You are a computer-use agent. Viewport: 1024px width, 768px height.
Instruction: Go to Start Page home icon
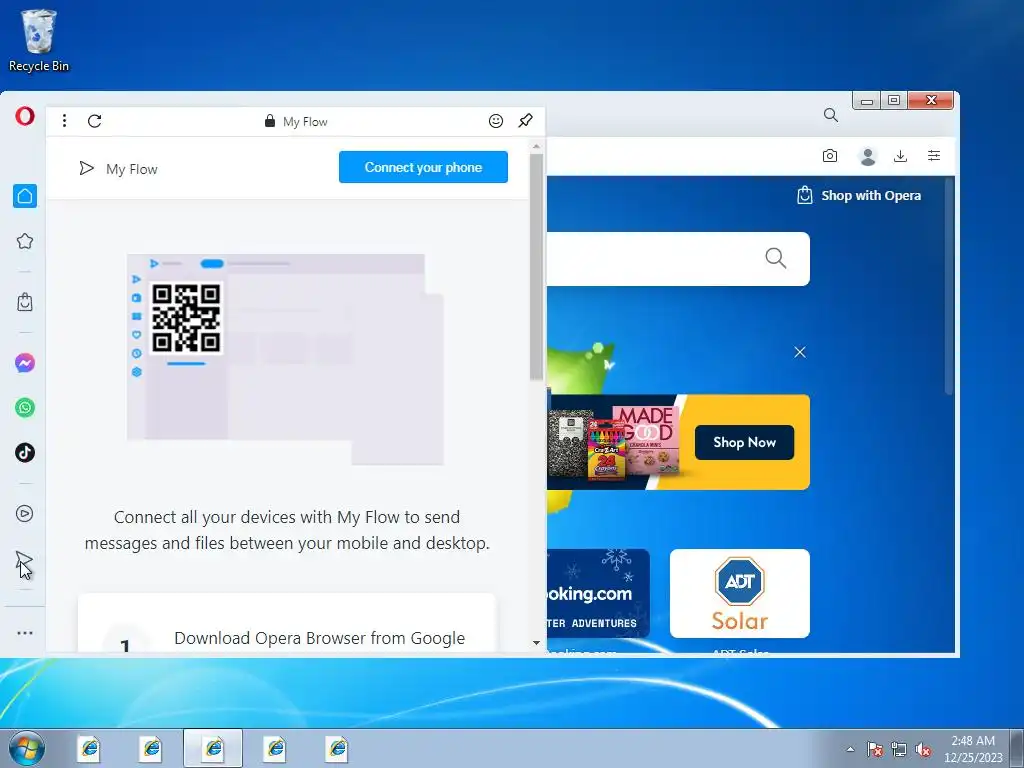click(25, 196)
